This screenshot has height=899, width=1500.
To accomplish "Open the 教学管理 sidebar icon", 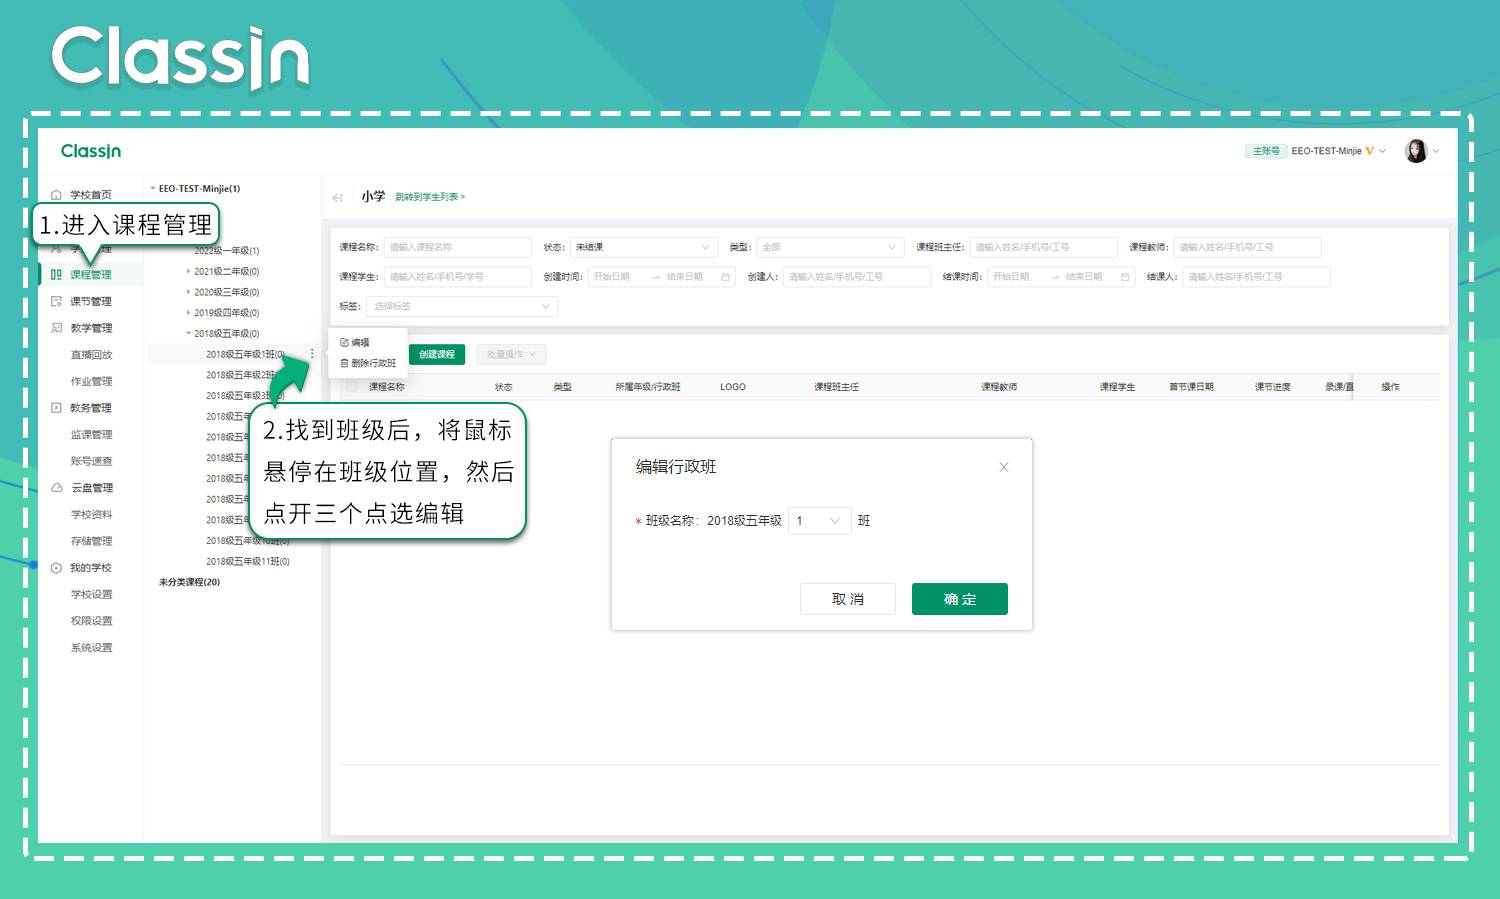I will (x=57, y=328).
